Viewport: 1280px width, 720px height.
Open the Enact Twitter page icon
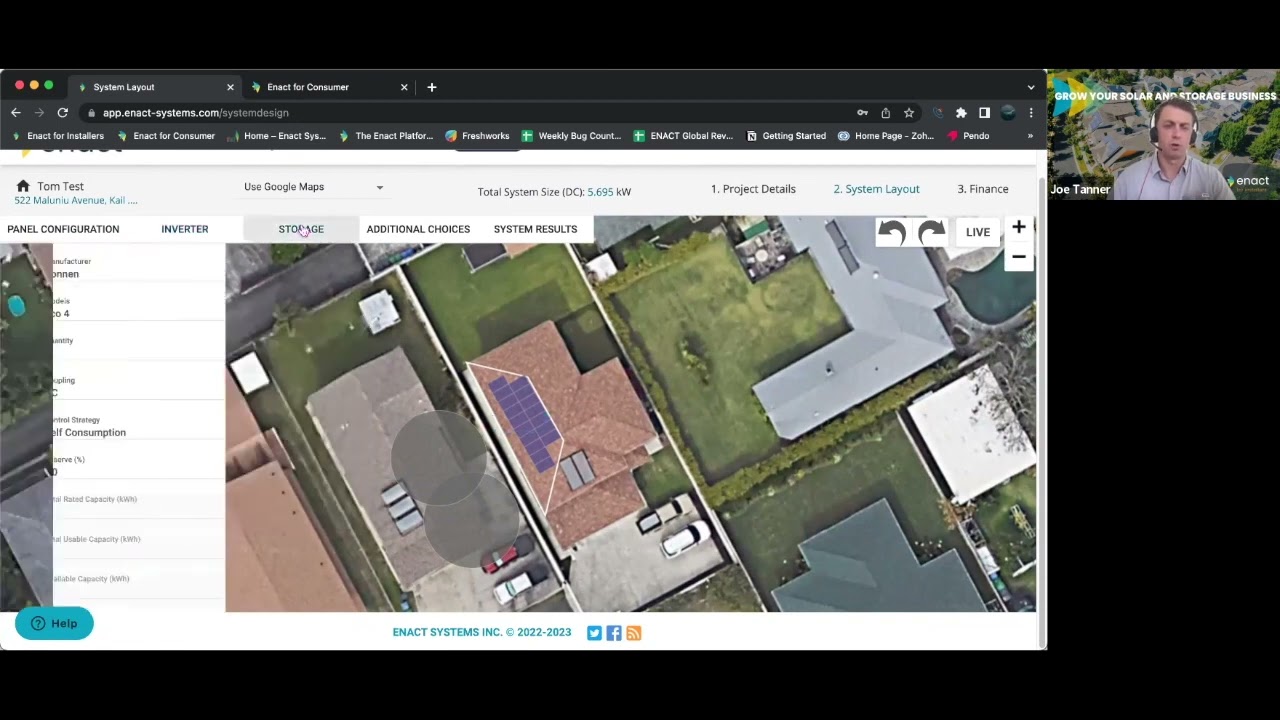click(x=594, y=633)
